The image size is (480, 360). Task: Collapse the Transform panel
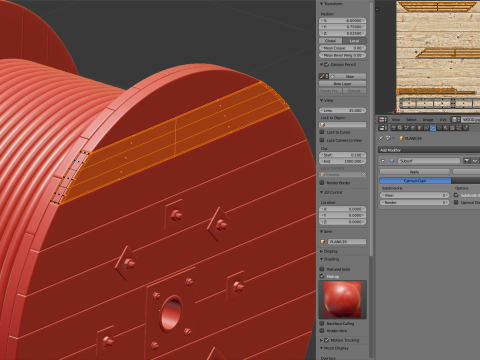[x=322, y=4]
